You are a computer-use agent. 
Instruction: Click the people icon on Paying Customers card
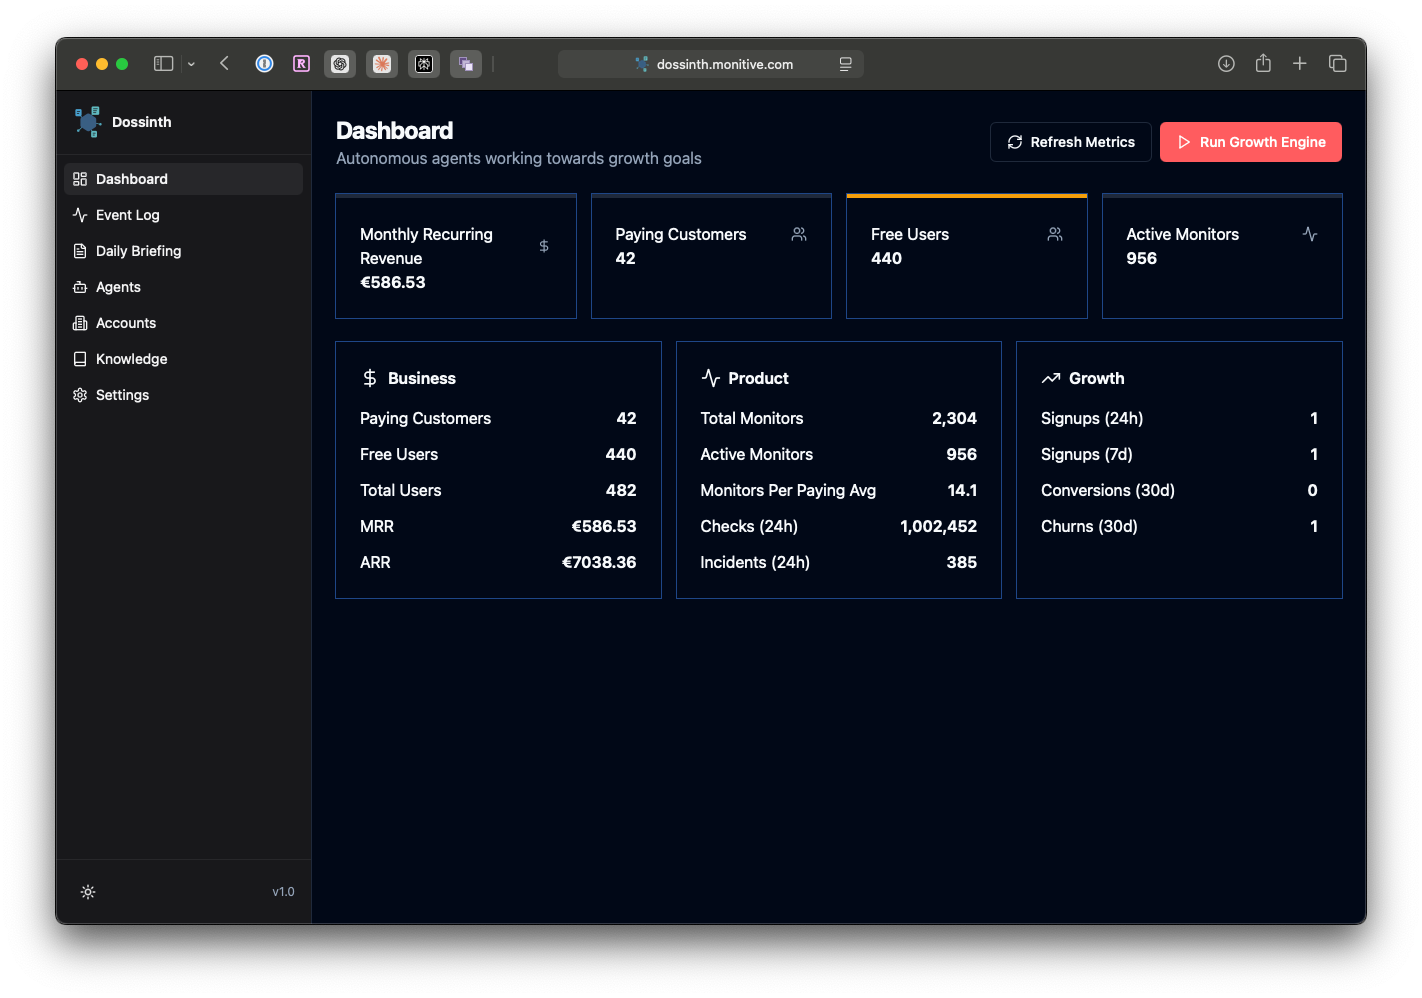(x=798, y=233)
